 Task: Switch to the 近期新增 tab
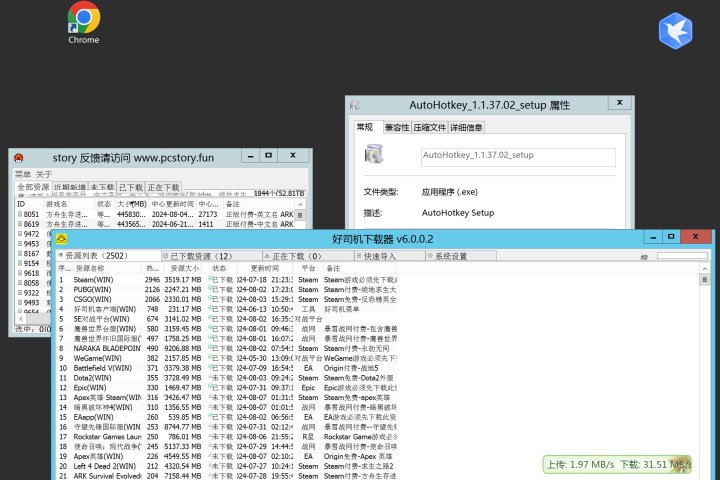click(x=70, y=187)
